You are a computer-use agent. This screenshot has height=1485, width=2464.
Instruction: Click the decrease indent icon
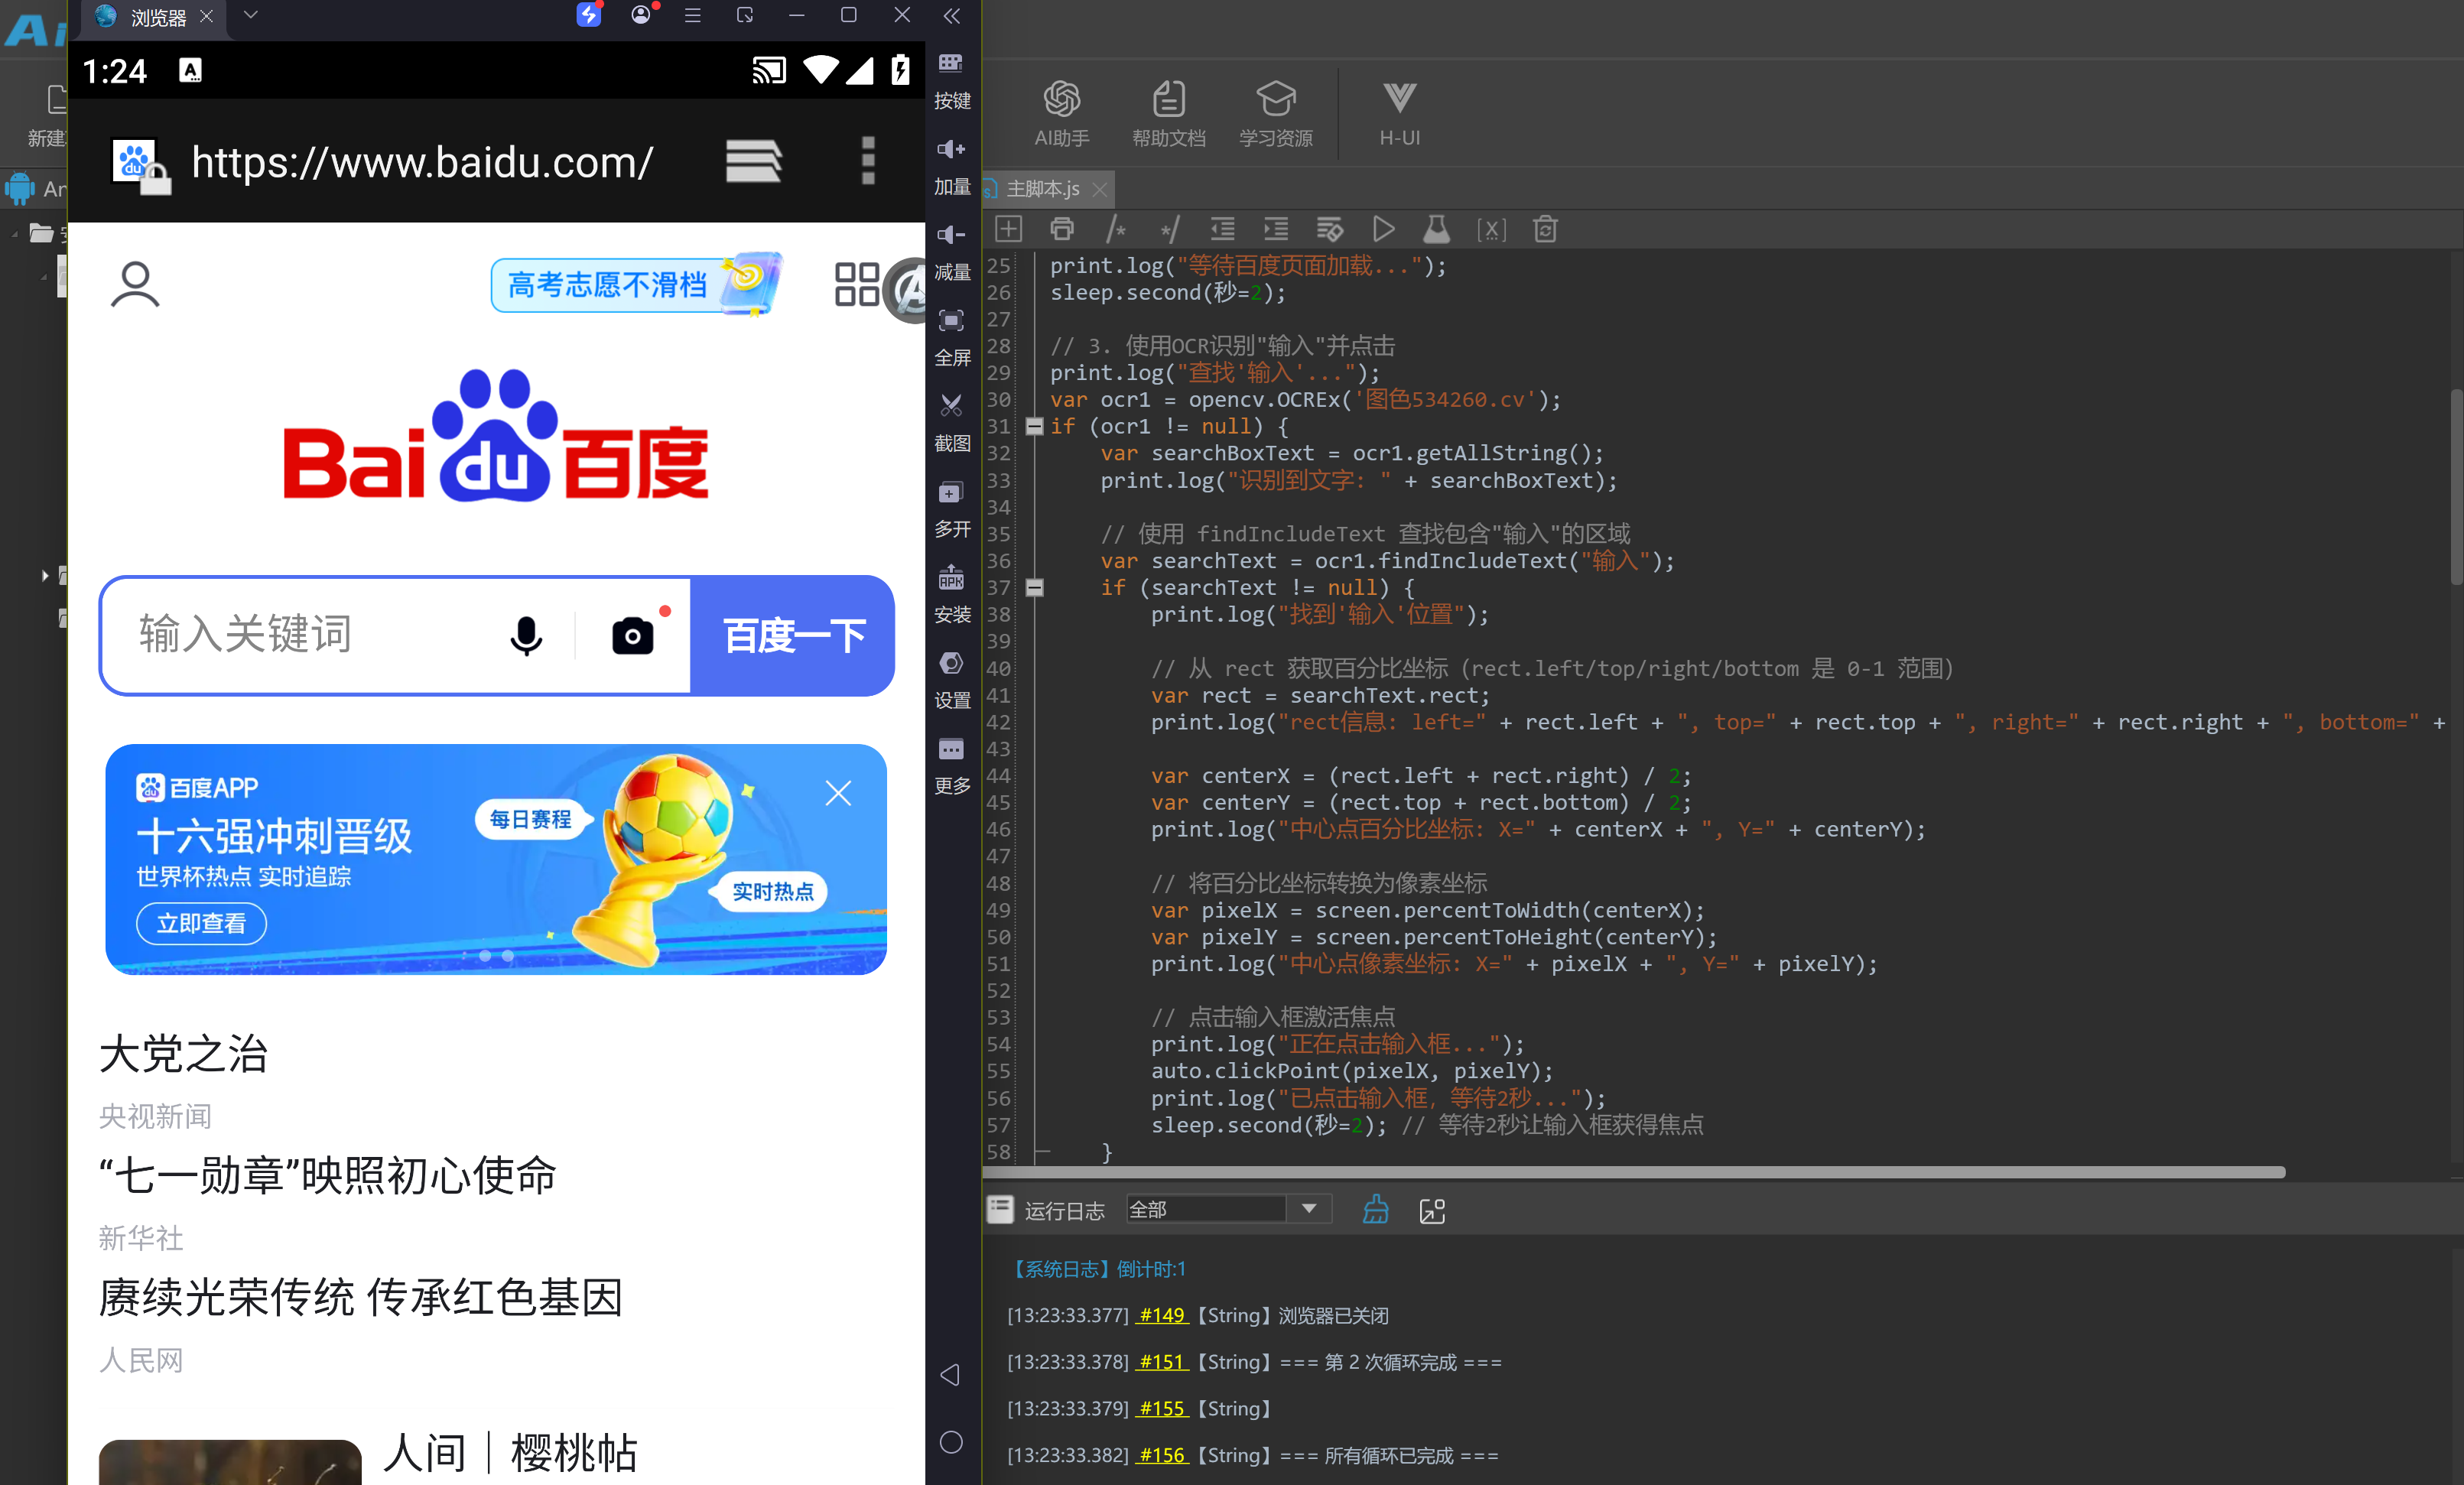[x=1222, y=229]
